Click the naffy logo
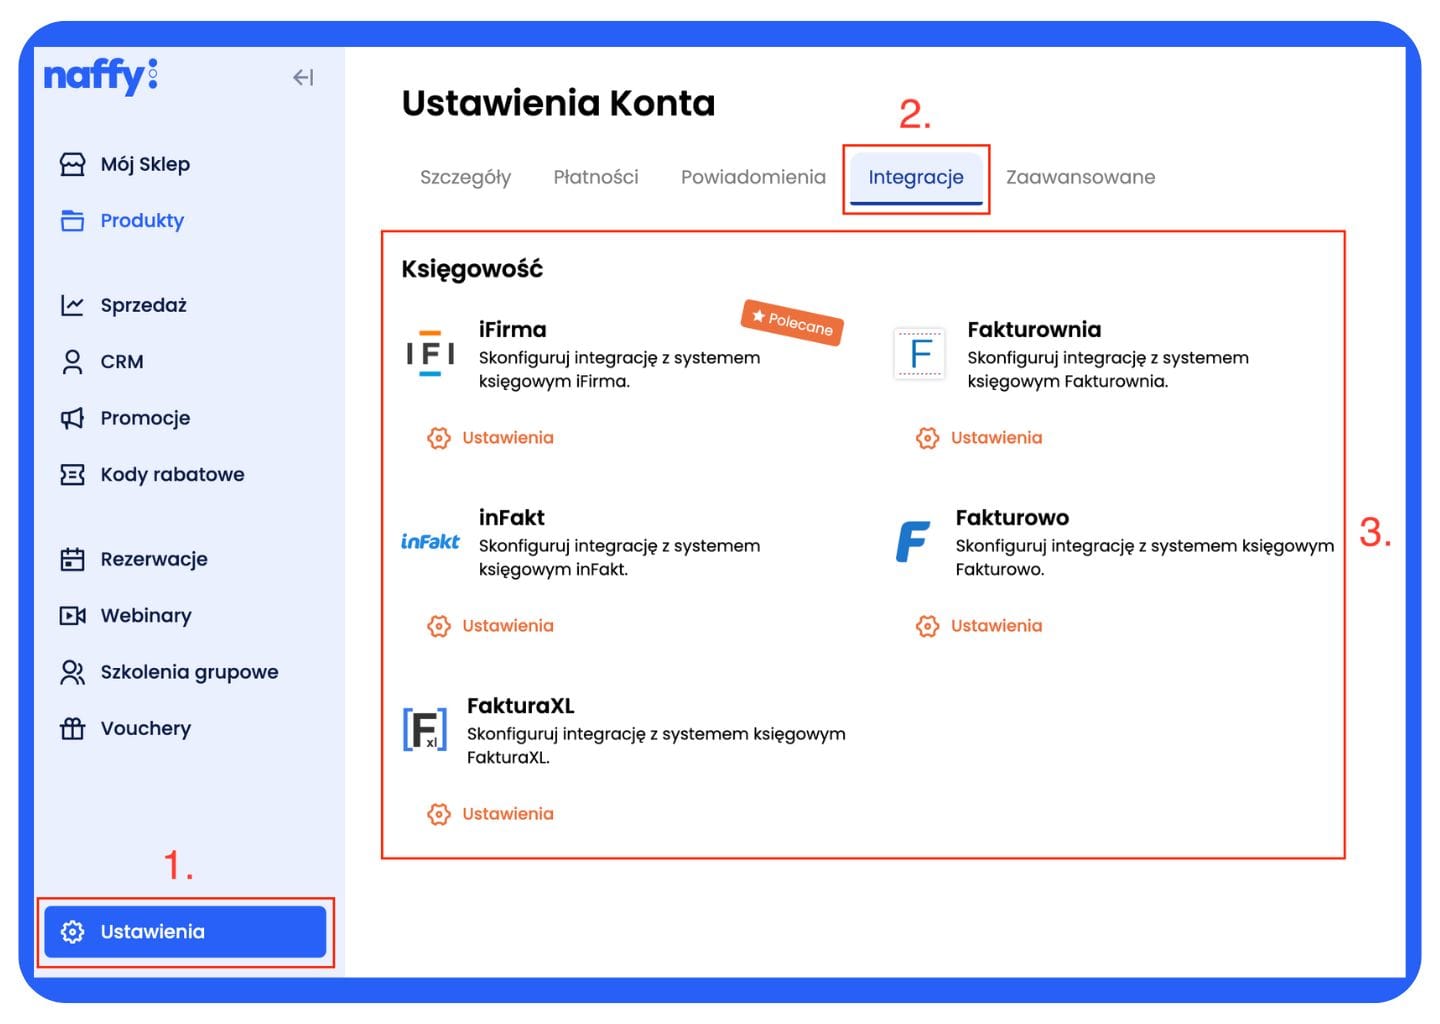Image resolution: width=1440 pixels, height=1024 pixels. 100,76
